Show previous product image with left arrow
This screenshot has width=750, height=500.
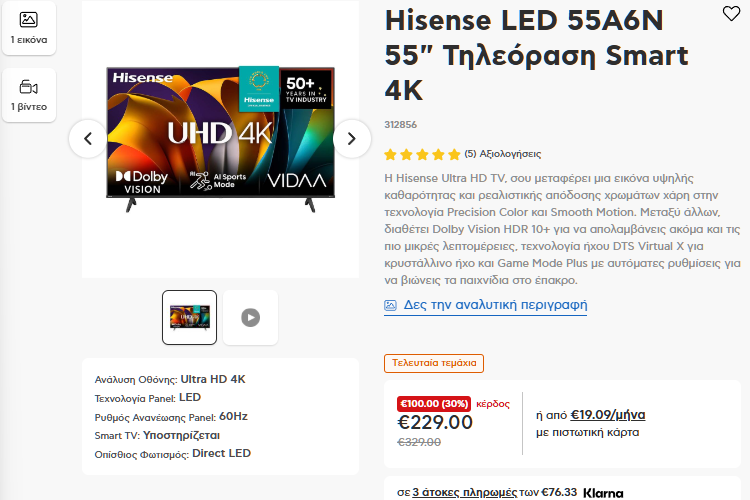[x=88, y=139]
